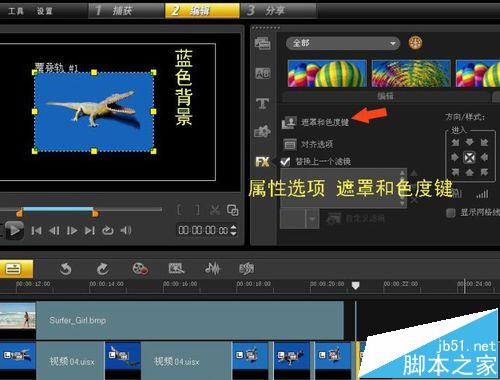Click the right orange trim marker
This screenshot has width=500, height=380.
(95, 213)
